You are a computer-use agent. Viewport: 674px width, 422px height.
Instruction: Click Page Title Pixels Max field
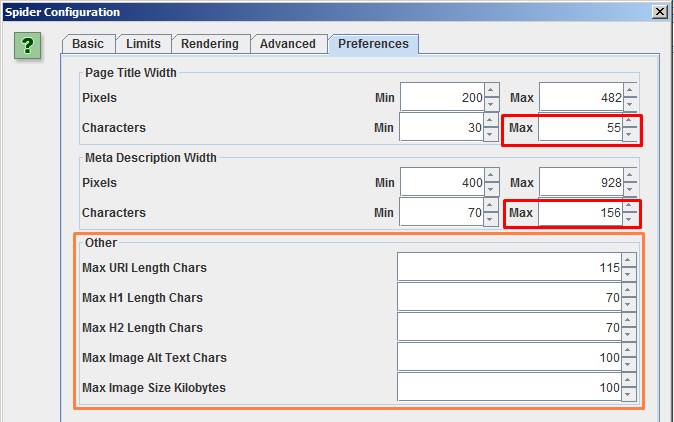[582, 97]
